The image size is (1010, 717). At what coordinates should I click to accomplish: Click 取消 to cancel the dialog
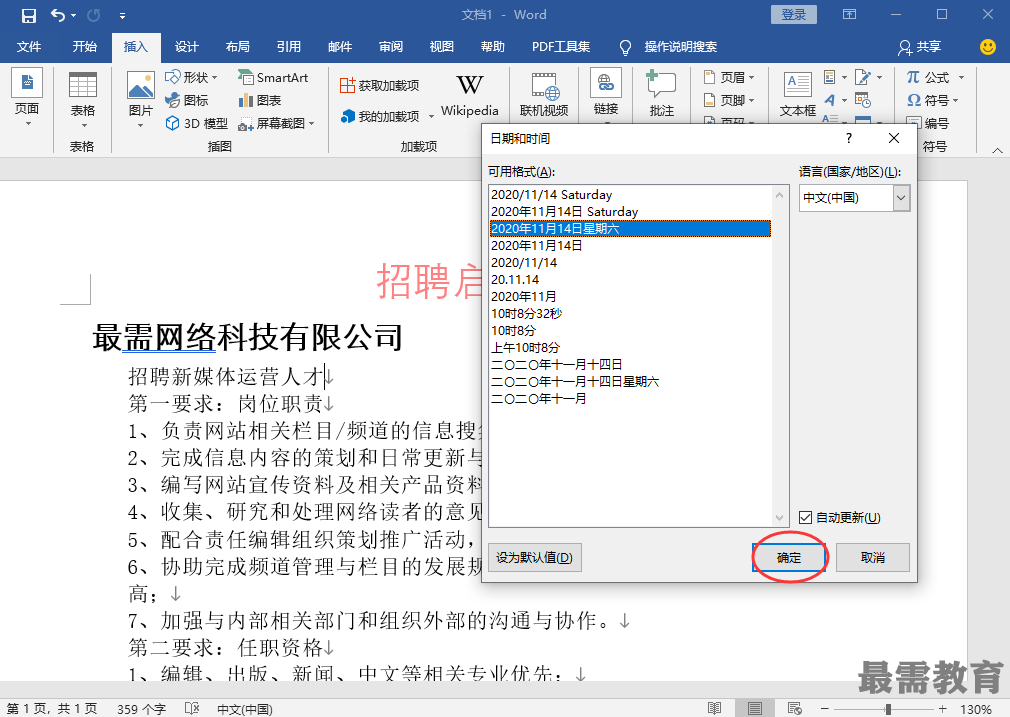point(873,557)
